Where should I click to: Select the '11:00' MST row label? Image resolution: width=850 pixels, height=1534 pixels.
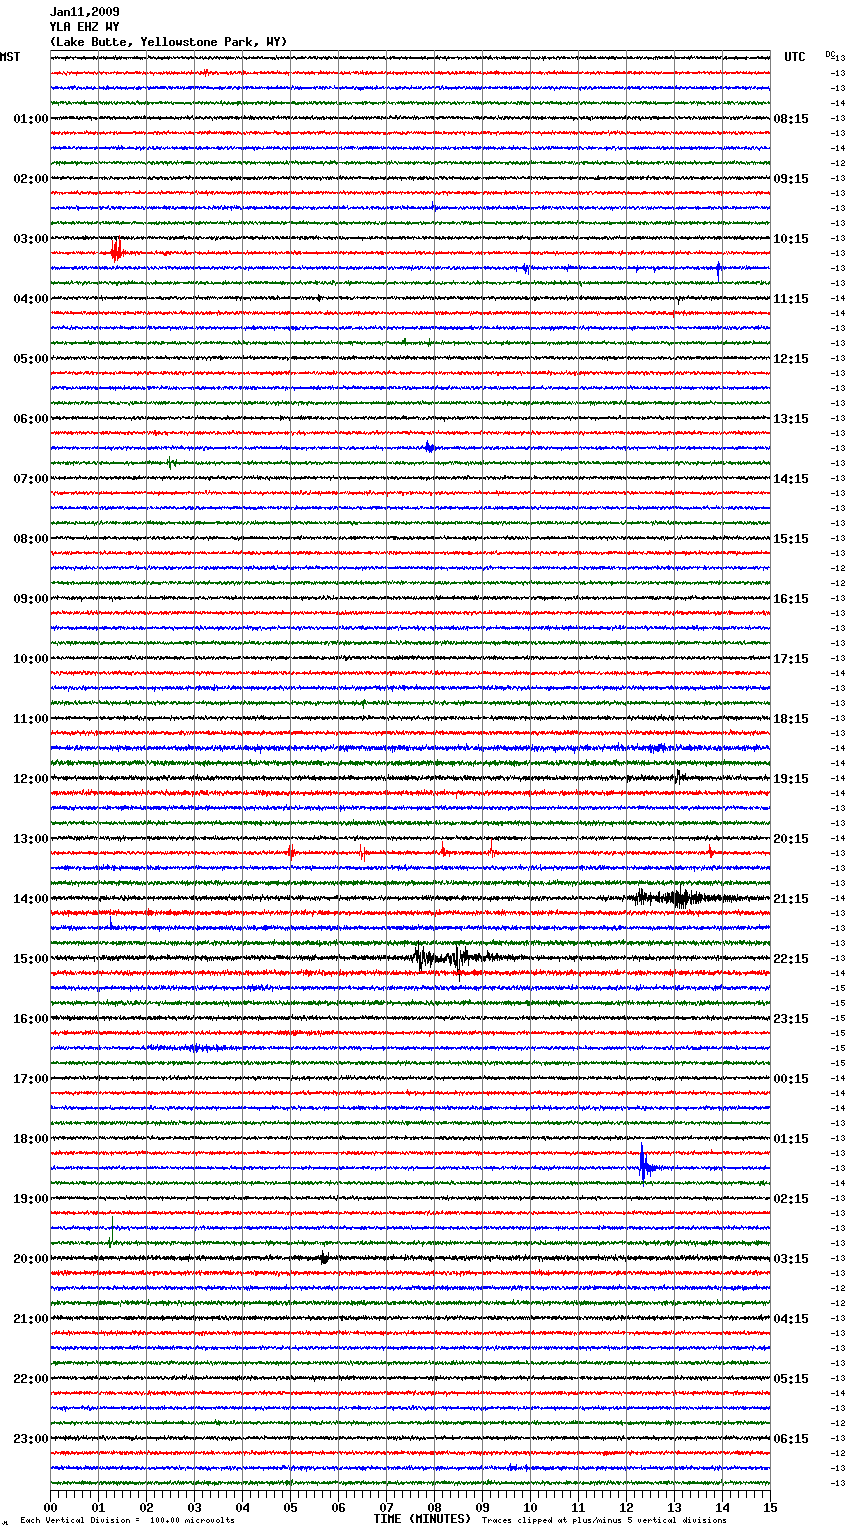[x=30, y=719]
